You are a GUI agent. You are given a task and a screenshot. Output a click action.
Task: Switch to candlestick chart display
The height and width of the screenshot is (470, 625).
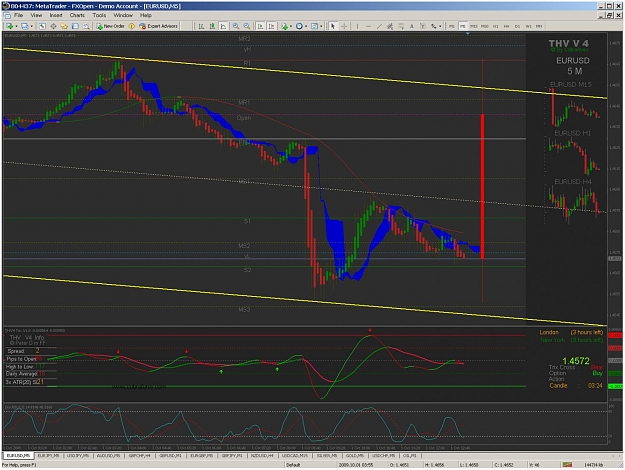click(212, 26)
